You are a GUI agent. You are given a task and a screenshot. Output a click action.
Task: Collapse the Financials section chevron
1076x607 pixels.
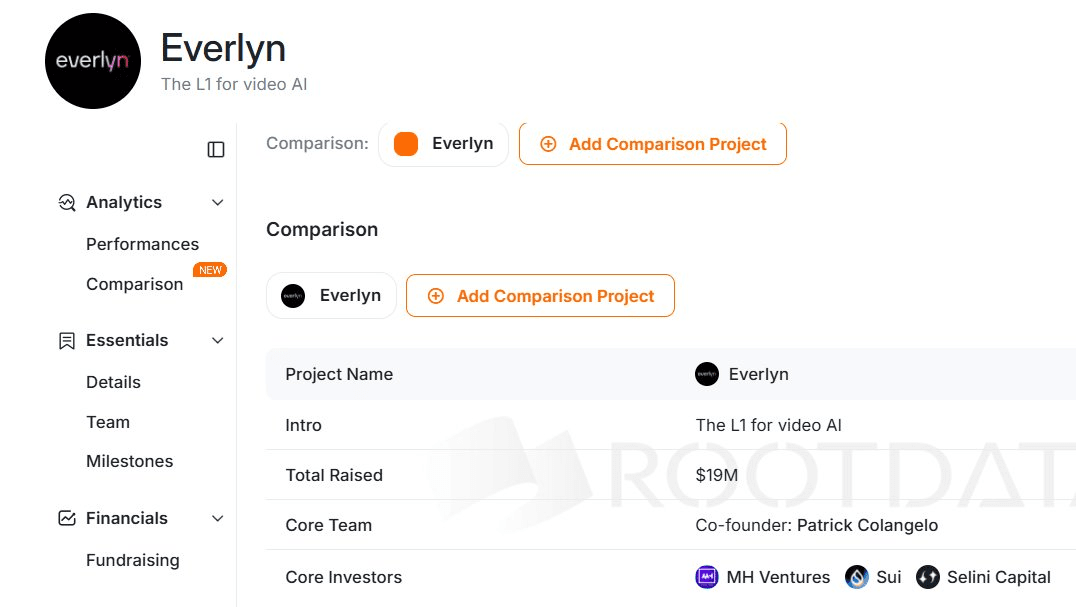point(218,519)
